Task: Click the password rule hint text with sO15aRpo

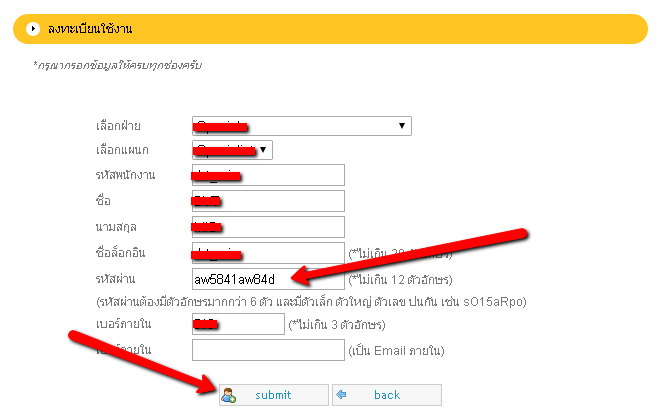Action: 311,301
